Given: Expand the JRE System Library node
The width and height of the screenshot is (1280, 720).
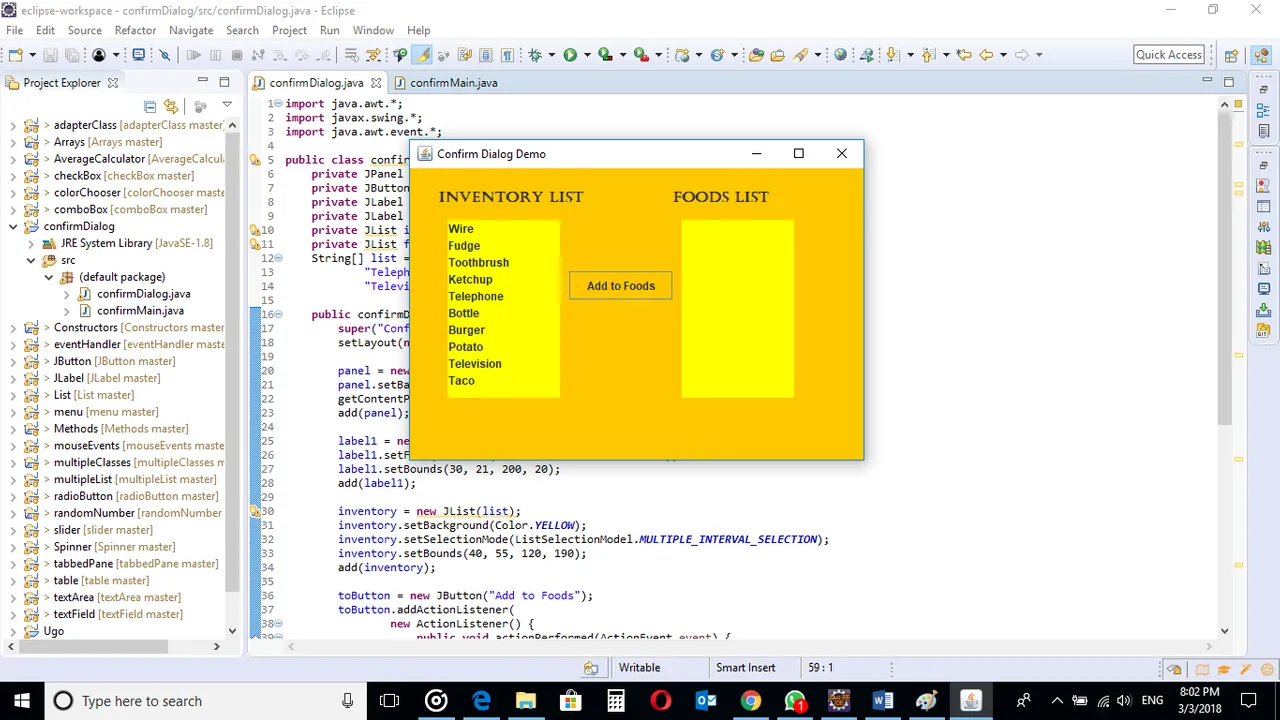Looking at the screenshot, I should tap(31, 243).
